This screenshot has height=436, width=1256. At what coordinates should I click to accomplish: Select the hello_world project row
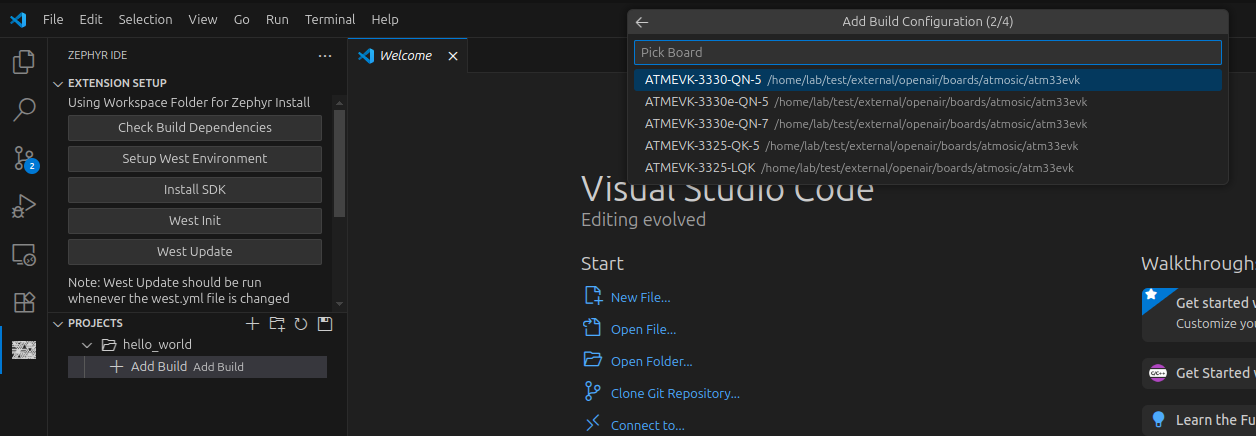[197, 345]
